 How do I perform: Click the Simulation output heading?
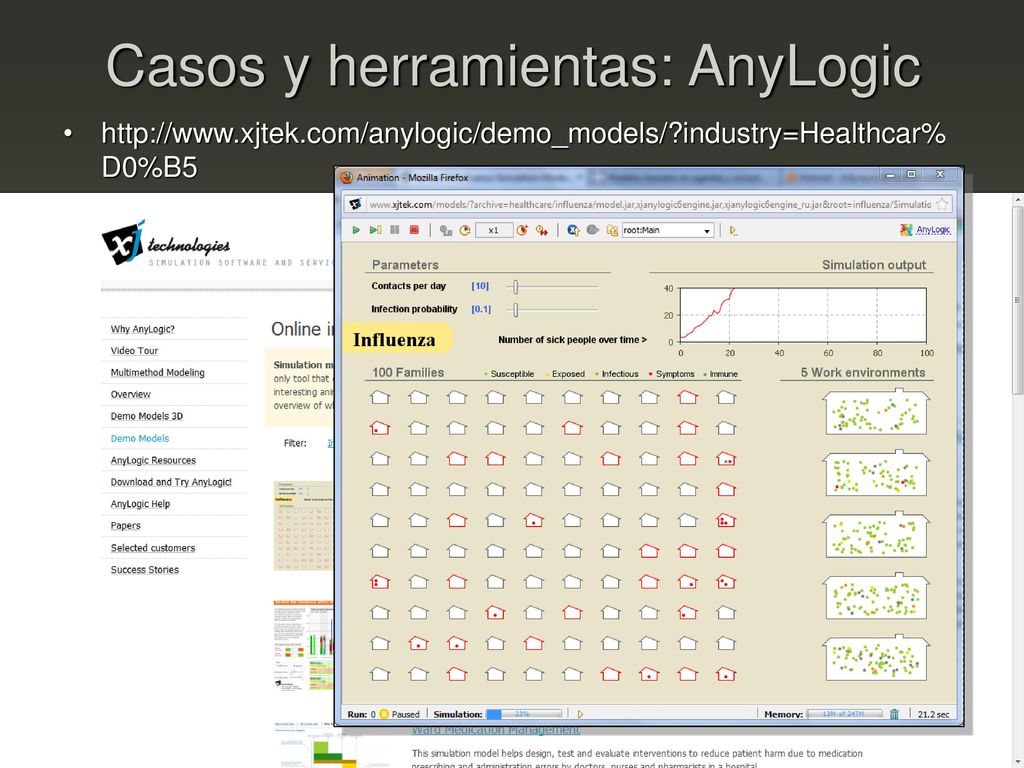point(874,264)
